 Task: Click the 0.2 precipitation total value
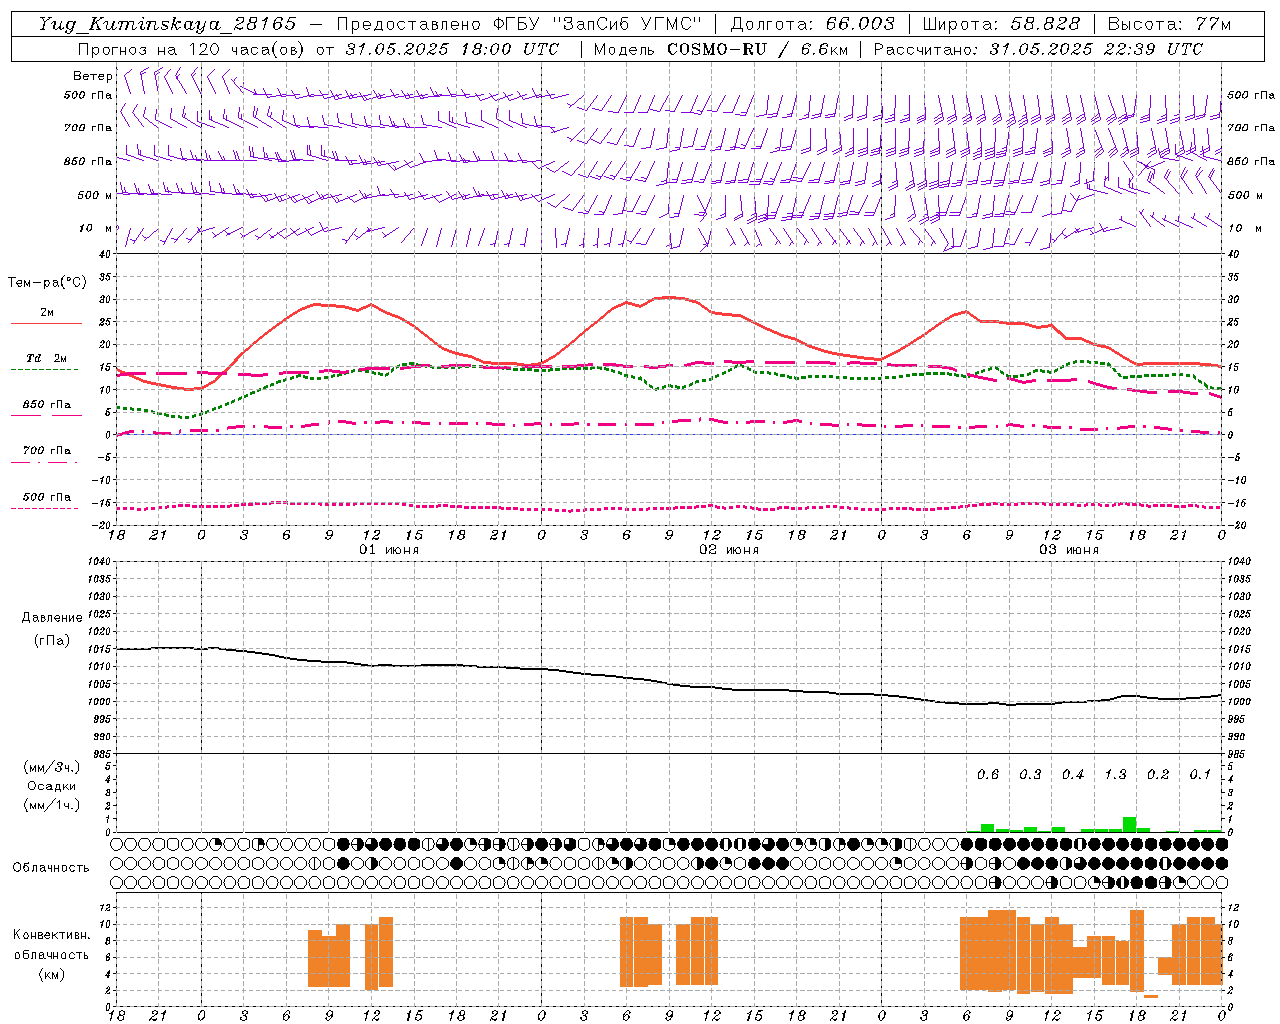point(1158,774)
